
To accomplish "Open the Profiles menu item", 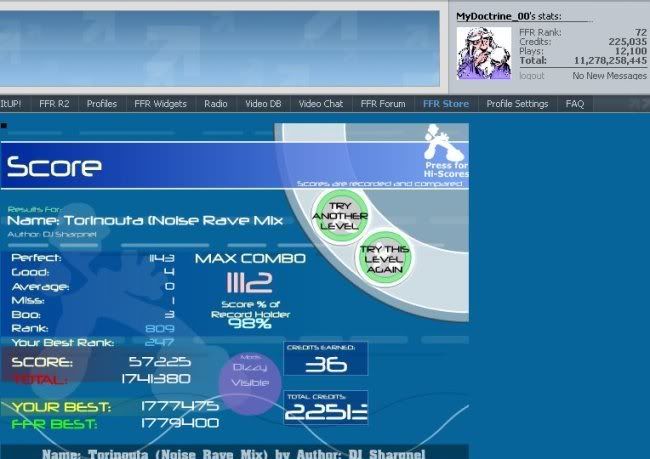I will [x=101, y=103].
